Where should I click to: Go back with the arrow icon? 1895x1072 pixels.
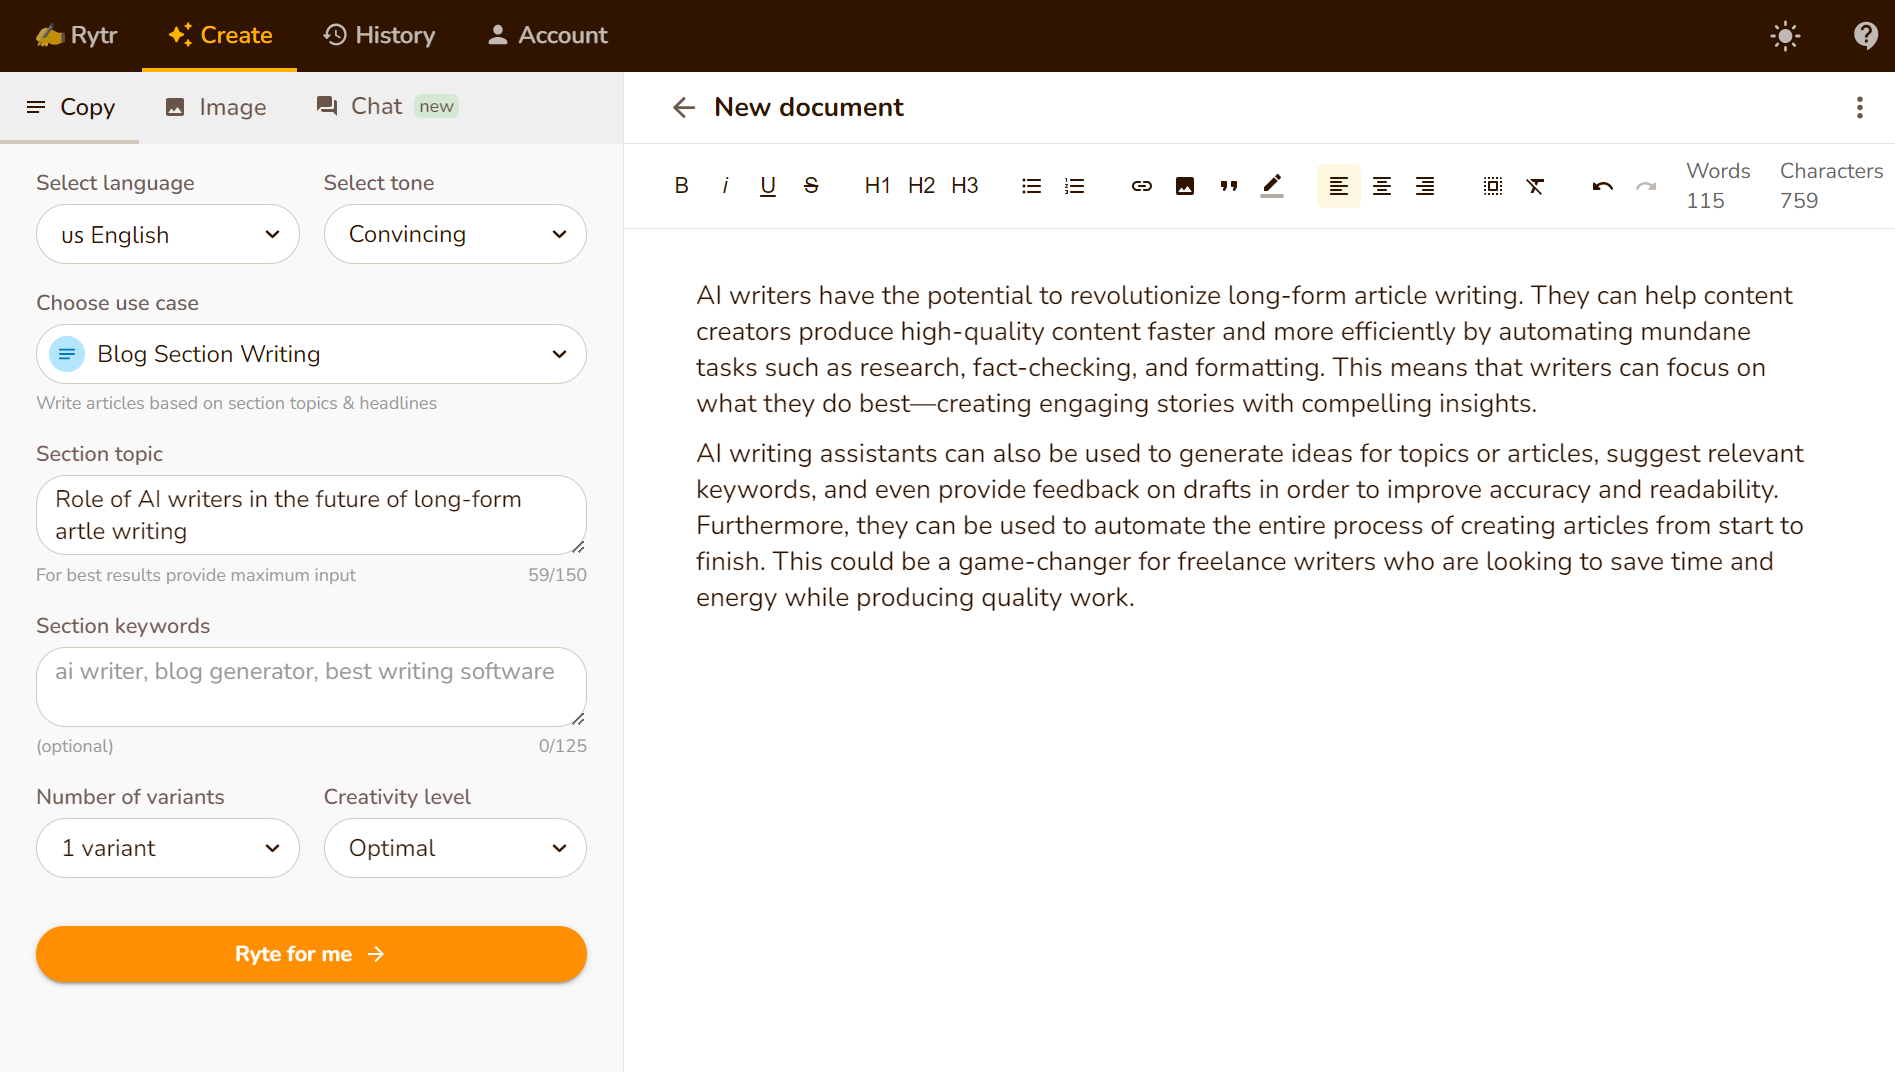click(684, 107)
